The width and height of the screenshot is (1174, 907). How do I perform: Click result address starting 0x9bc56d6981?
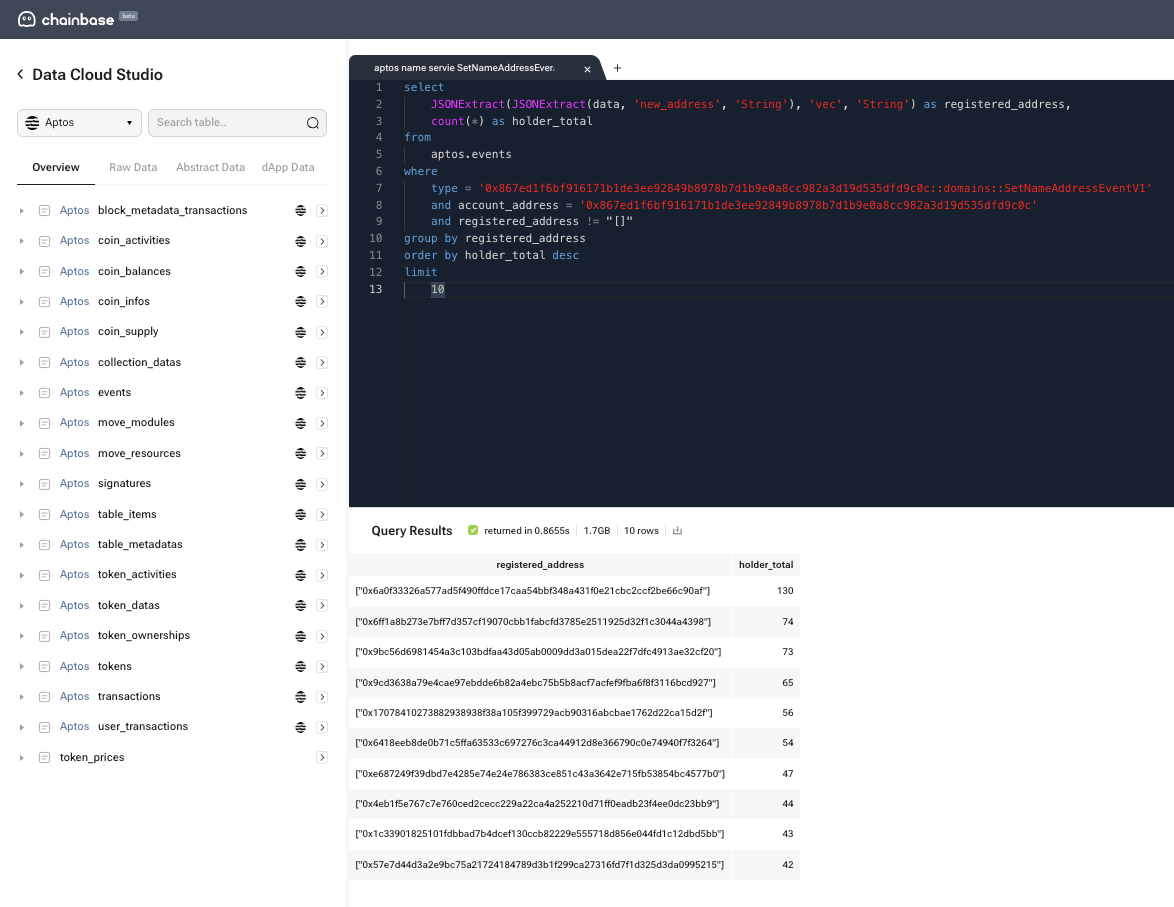click(538, 652)
